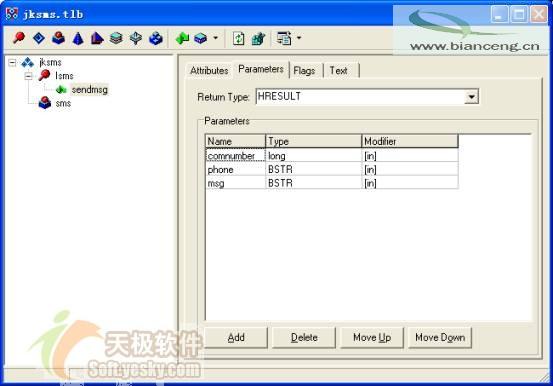Viewport: 553px width, 386px height.
Task: Click the jksms.tlb title bar app icon
Action: pyautogui.click(x=12, y=13)
